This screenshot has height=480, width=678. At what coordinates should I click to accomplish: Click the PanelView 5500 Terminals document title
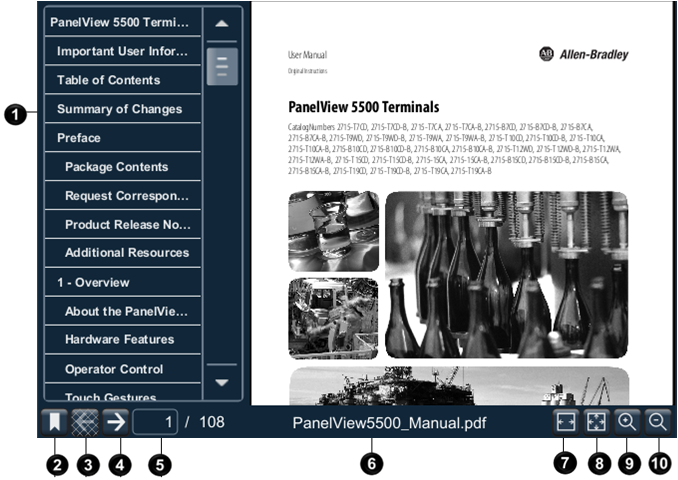tap(364, 107)
